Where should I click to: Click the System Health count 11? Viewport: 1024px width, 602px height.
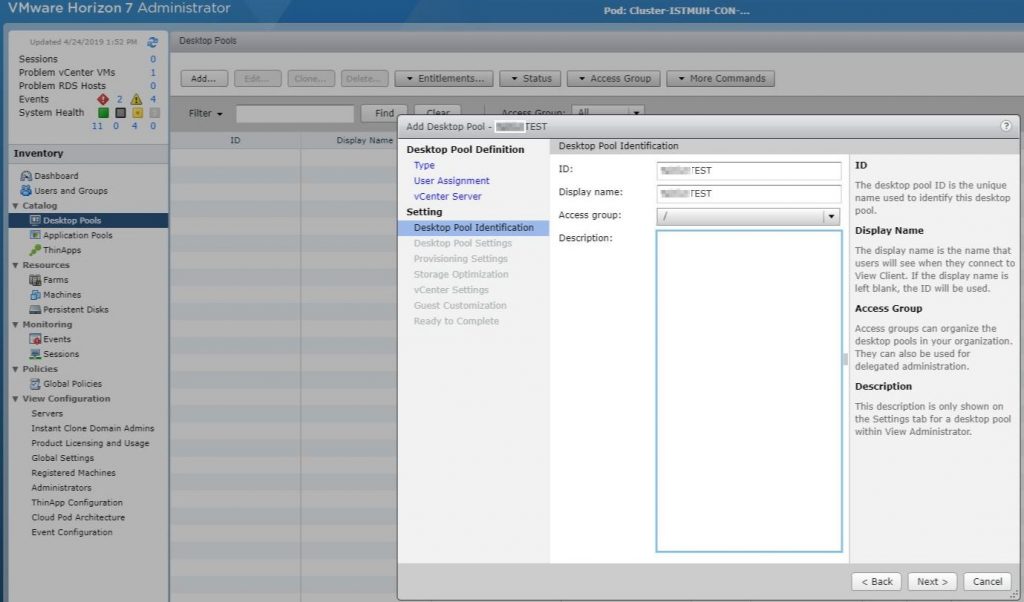(97, 125)
